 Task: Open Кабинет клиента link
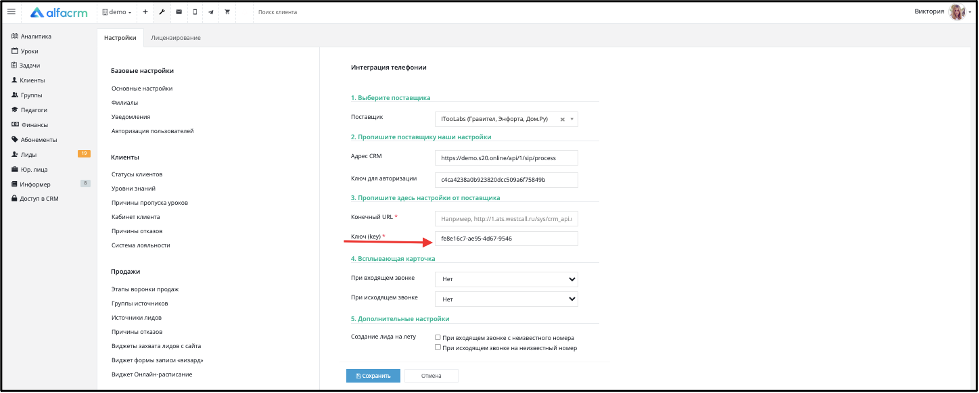click(136, 217)
